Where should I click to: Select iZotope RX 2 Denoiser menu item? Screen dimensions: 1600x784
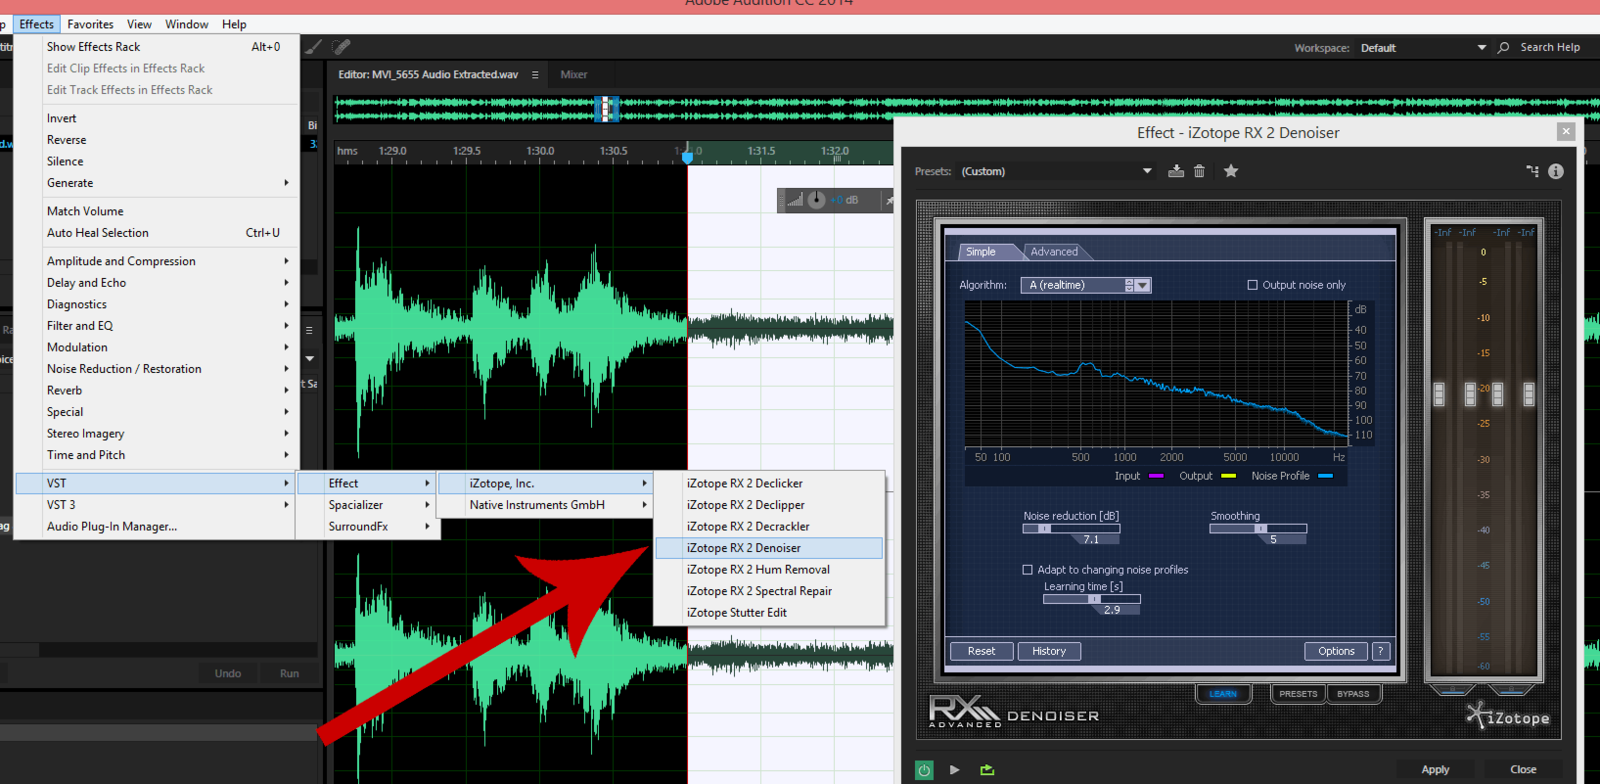coord(744,548)
